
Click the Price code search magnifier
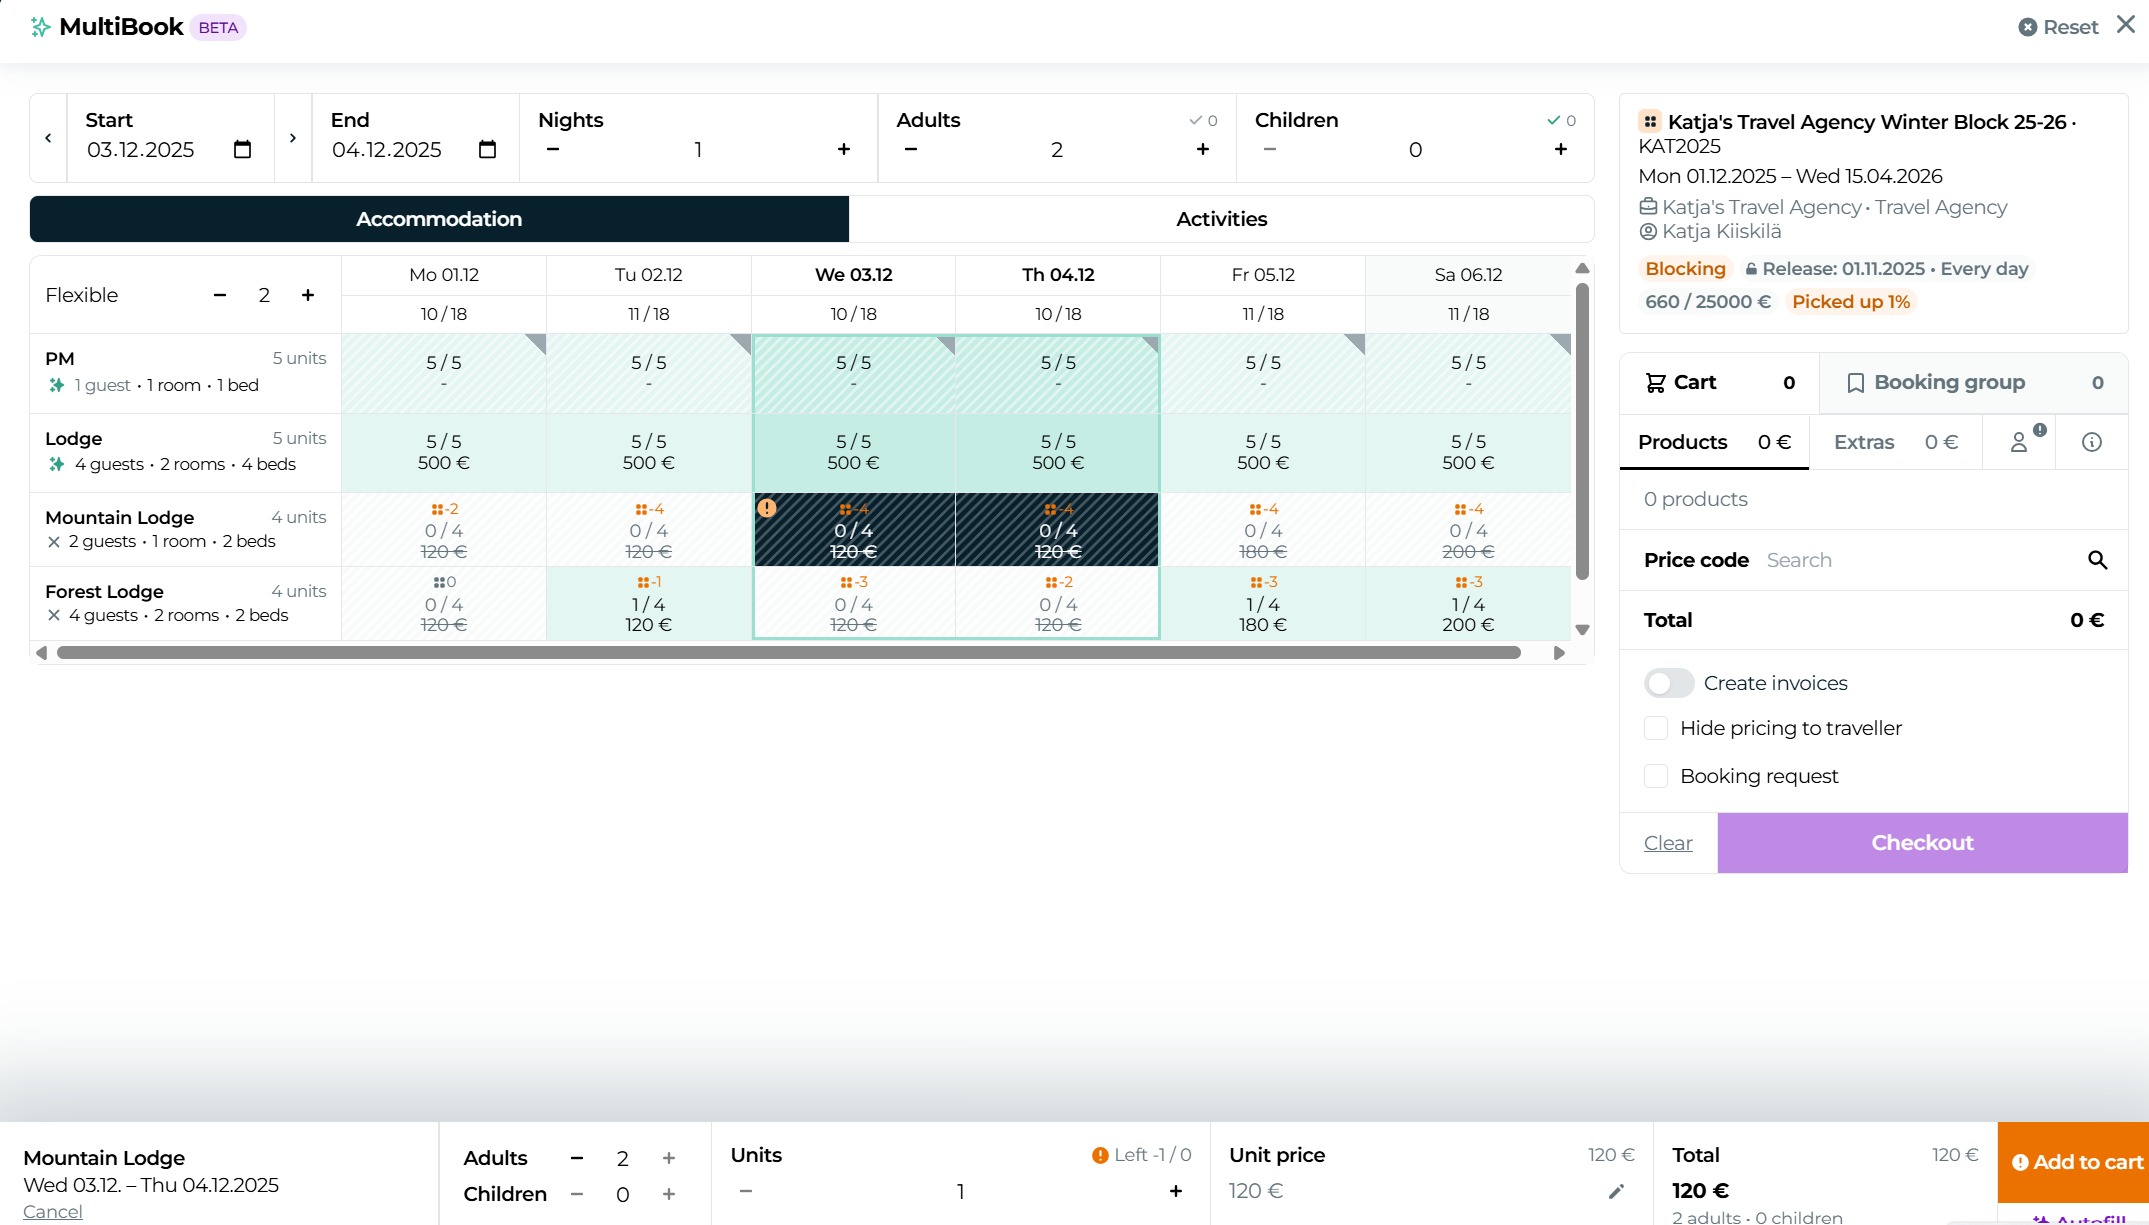tap(2097, 560)
